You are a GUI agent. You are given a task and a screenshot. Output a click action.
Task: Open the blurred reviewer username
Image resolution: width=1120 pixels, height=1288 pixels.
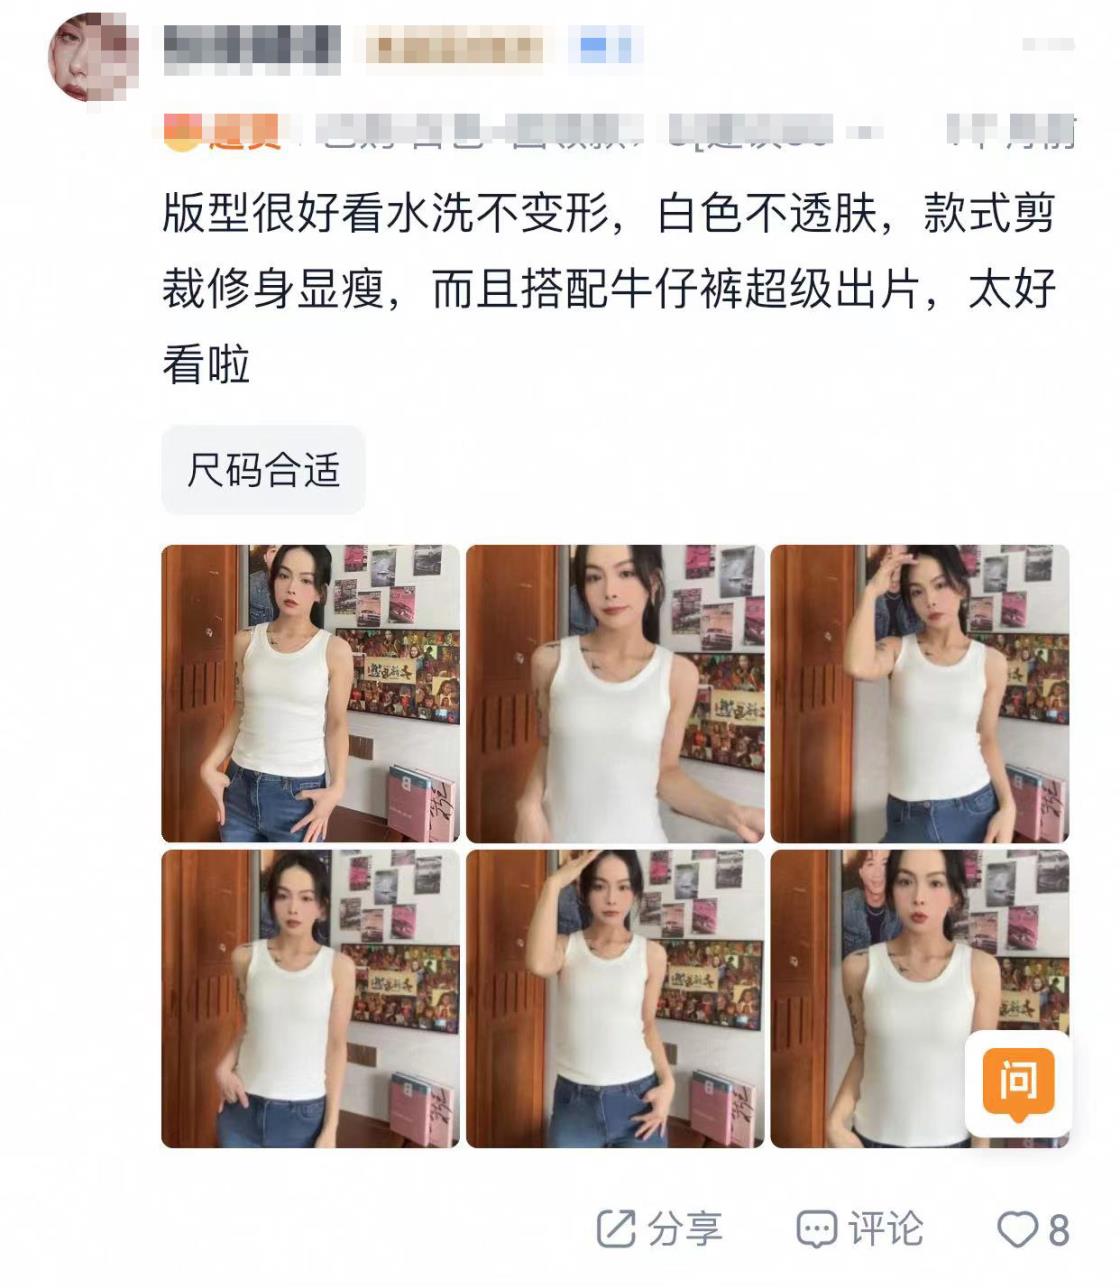click(252, 48)
